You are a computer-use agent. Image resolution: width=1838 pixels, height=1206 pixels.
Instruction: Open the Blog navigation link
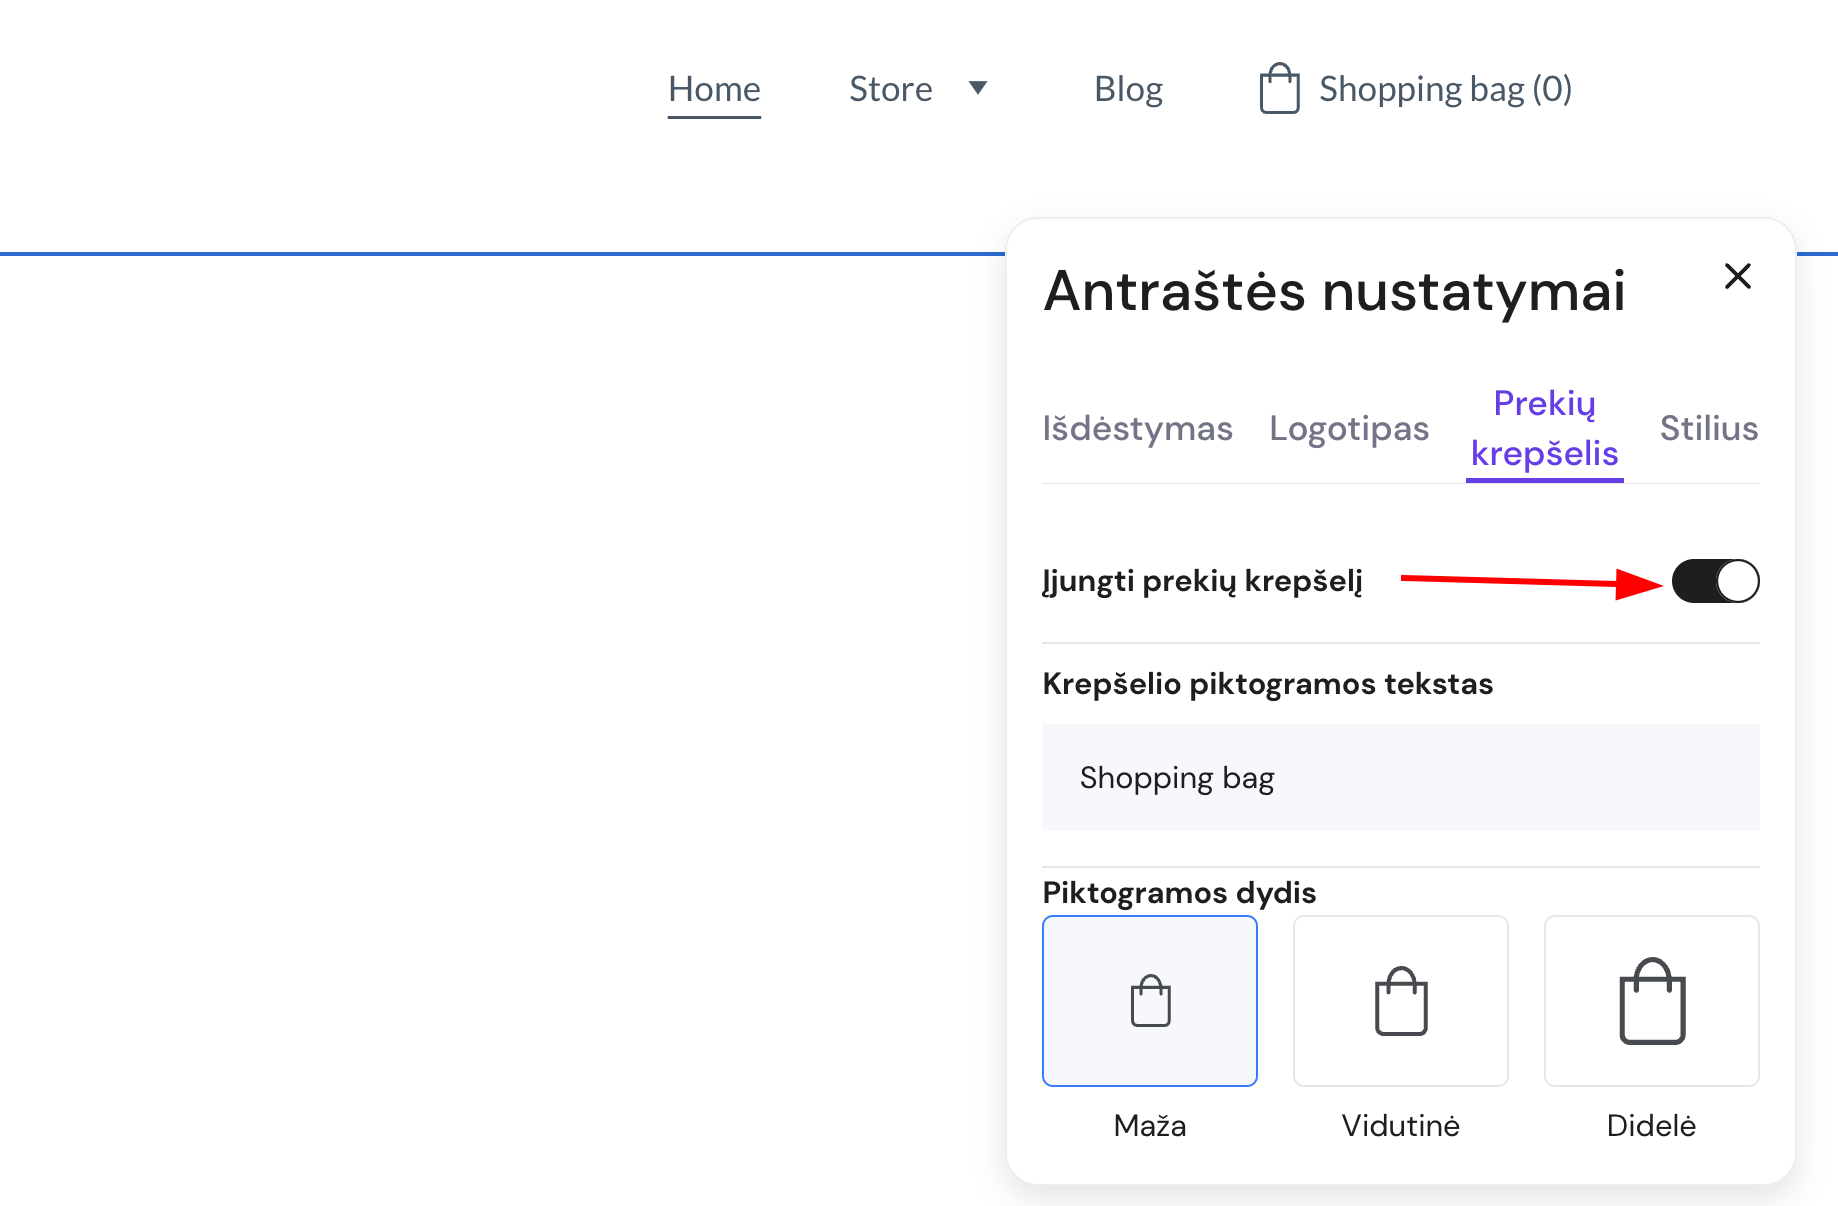point(1128,89)
